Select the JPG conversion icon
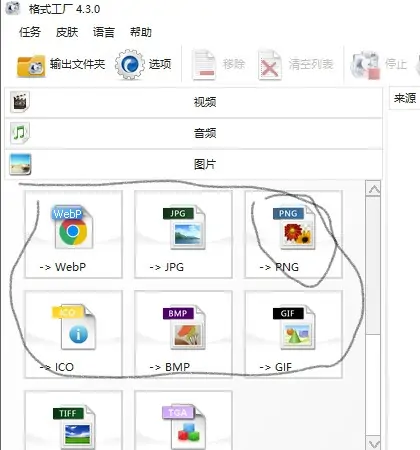Viewport: 420px width, 450px height. click(x=184, y=227)
